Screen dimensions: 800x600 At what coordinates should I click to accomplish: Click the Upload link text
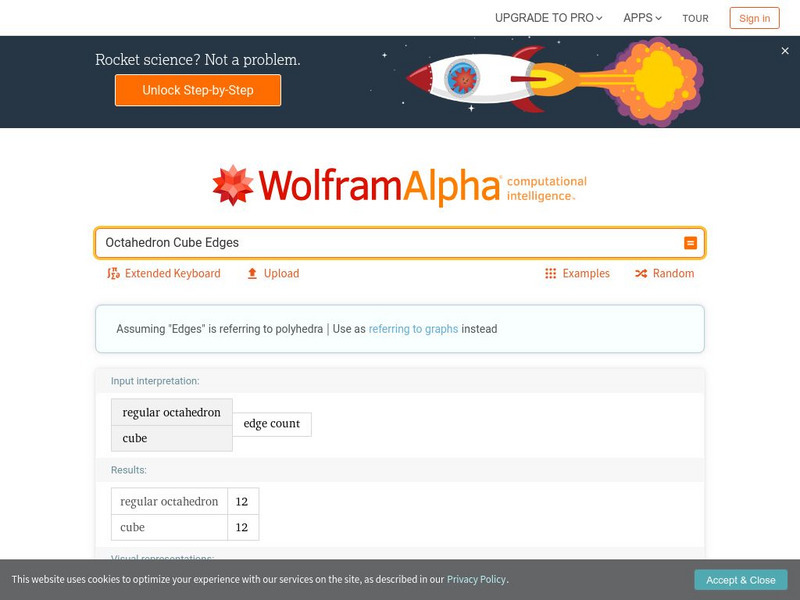(x=281, y=273)
